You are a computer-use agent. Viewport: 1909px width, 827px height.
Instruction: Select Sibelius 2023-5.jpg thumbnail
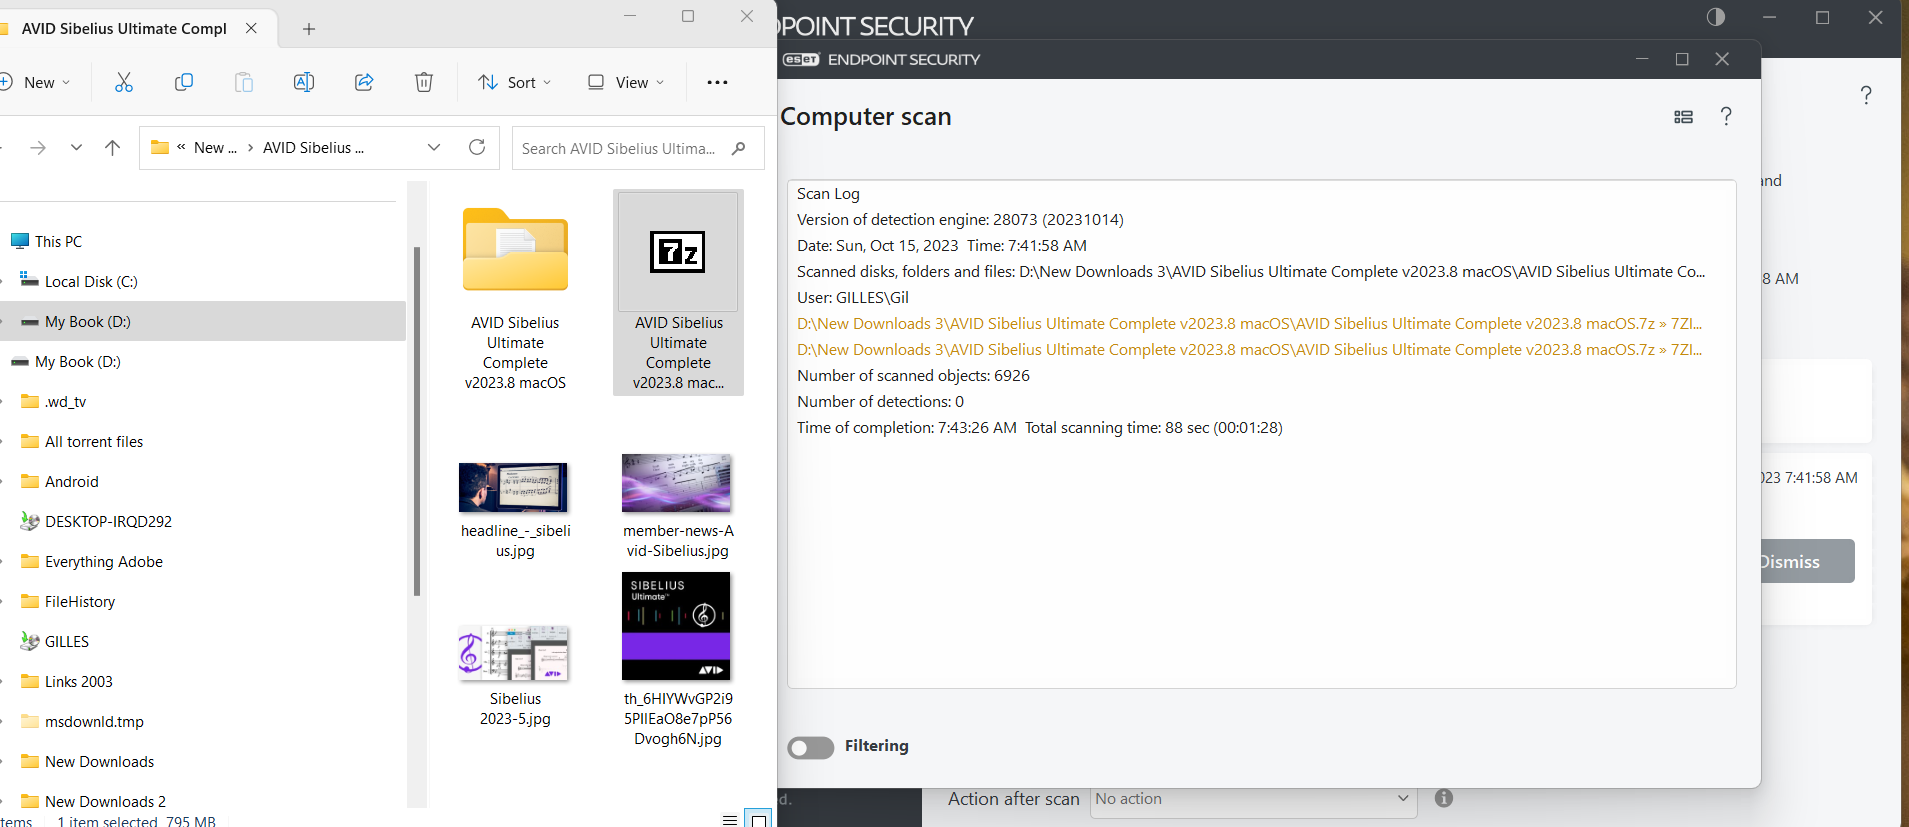pos(514,653)
